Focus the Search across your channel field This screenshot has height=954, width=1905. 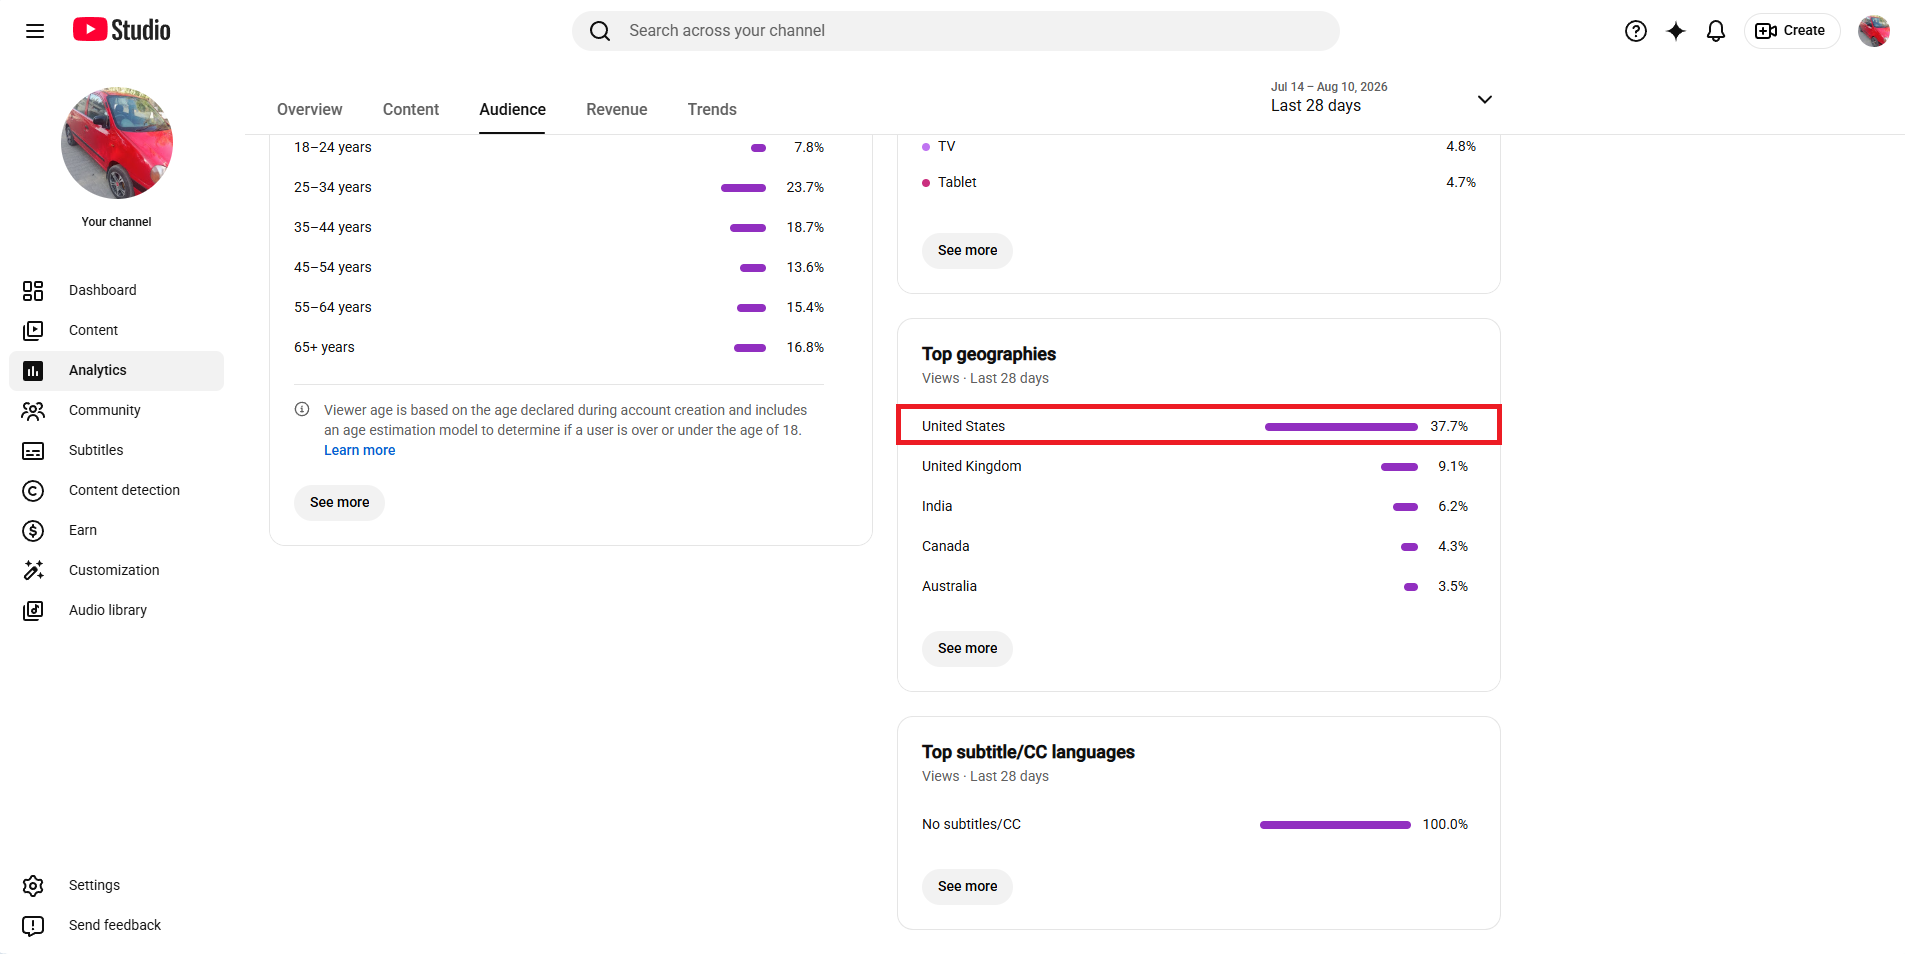[x=956, y=31]
